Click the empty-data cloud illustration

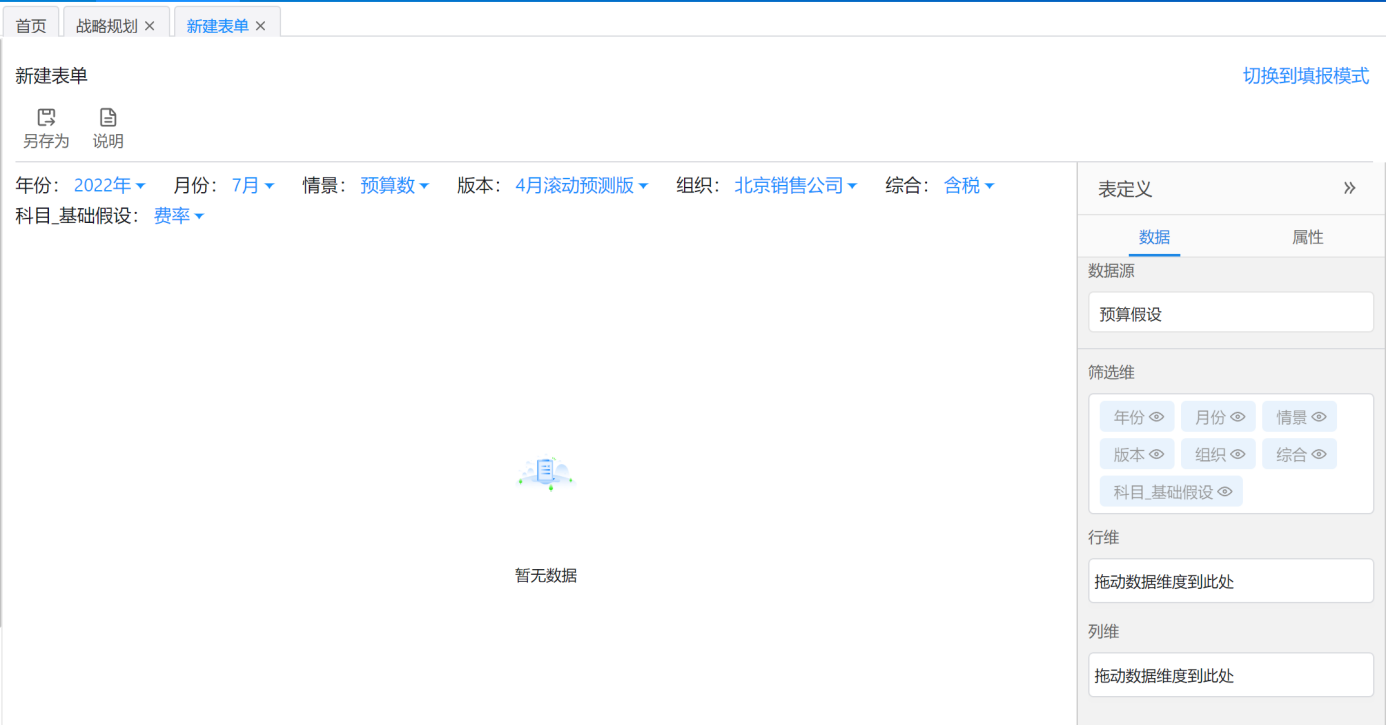(546, 473)
